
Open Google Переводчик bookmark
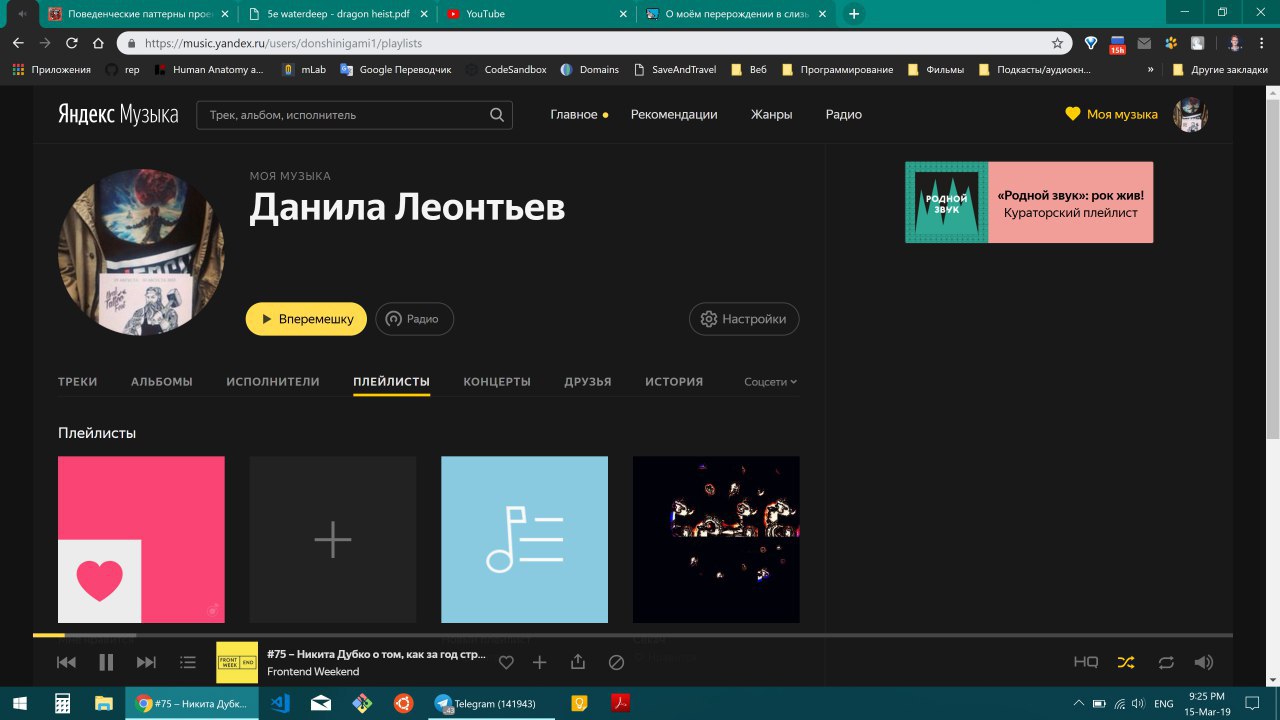point(396,69)
